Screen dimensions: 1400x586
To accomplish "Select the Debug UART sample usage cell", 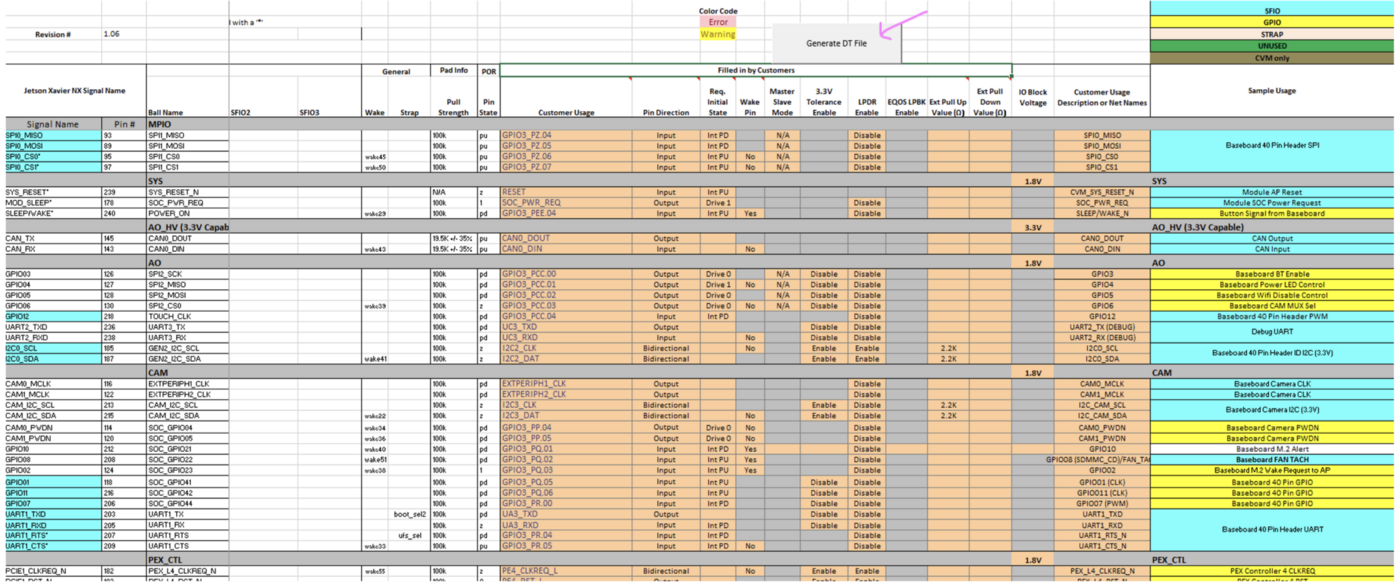I will [x=1271, y=331].
